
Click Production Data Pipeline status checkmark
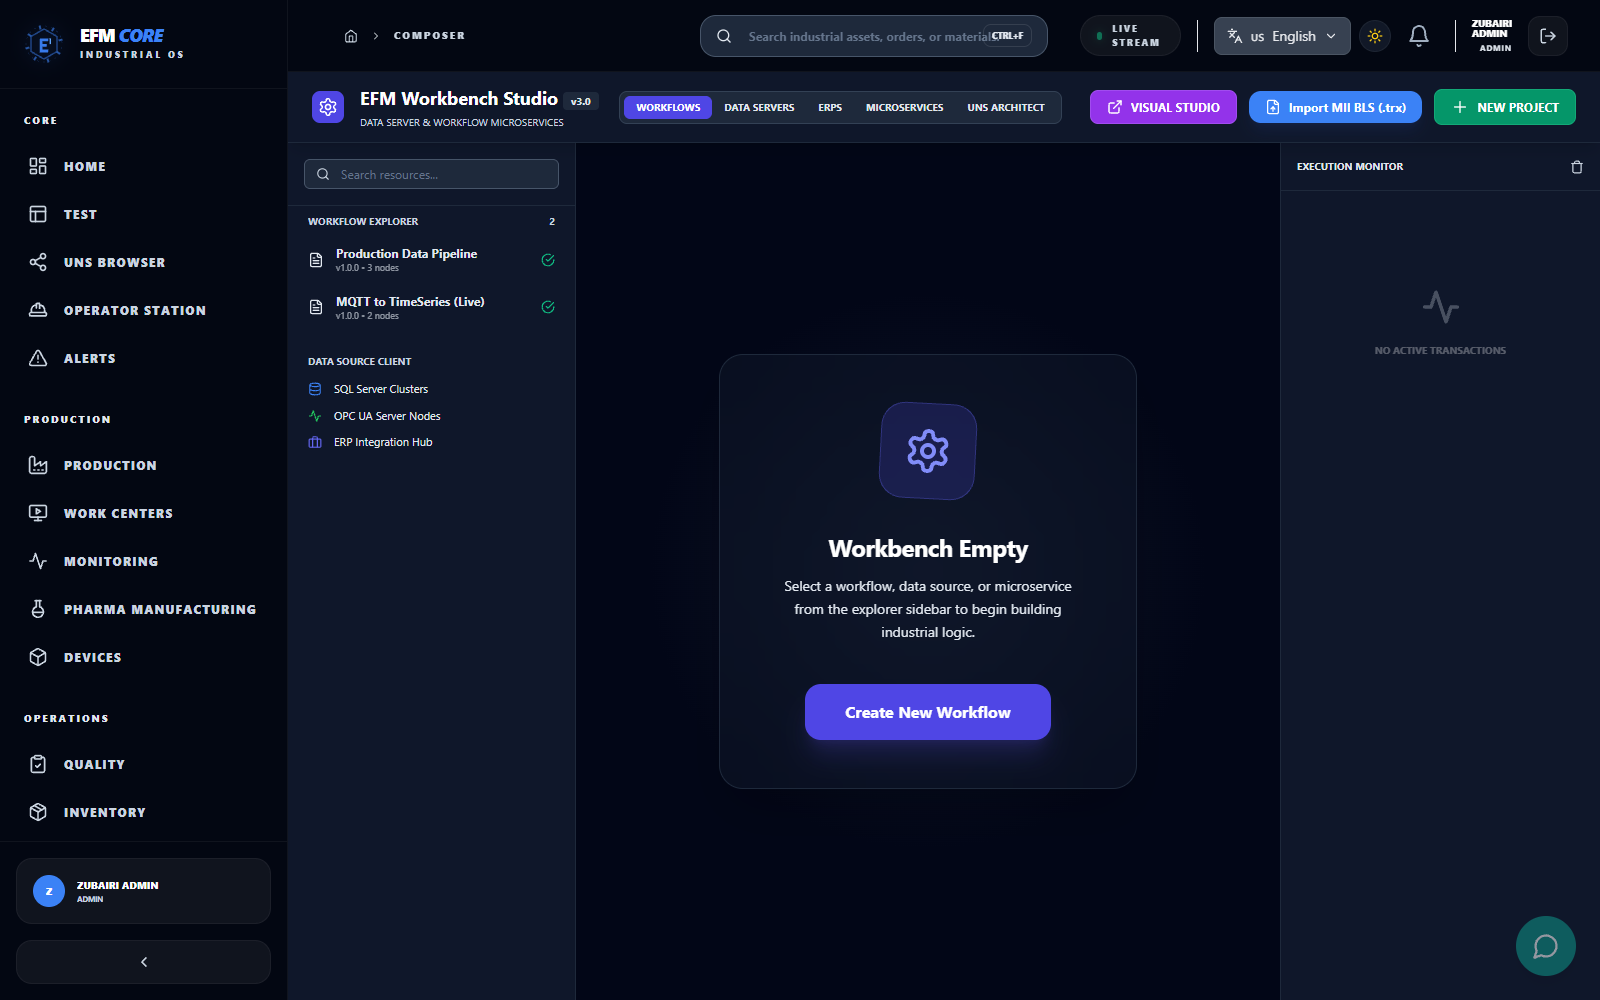548,260
